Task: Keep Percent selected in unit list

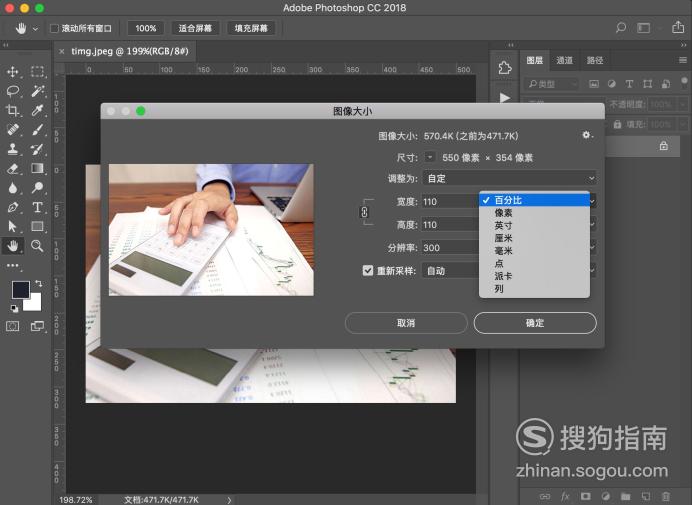Action: point(534,200)
